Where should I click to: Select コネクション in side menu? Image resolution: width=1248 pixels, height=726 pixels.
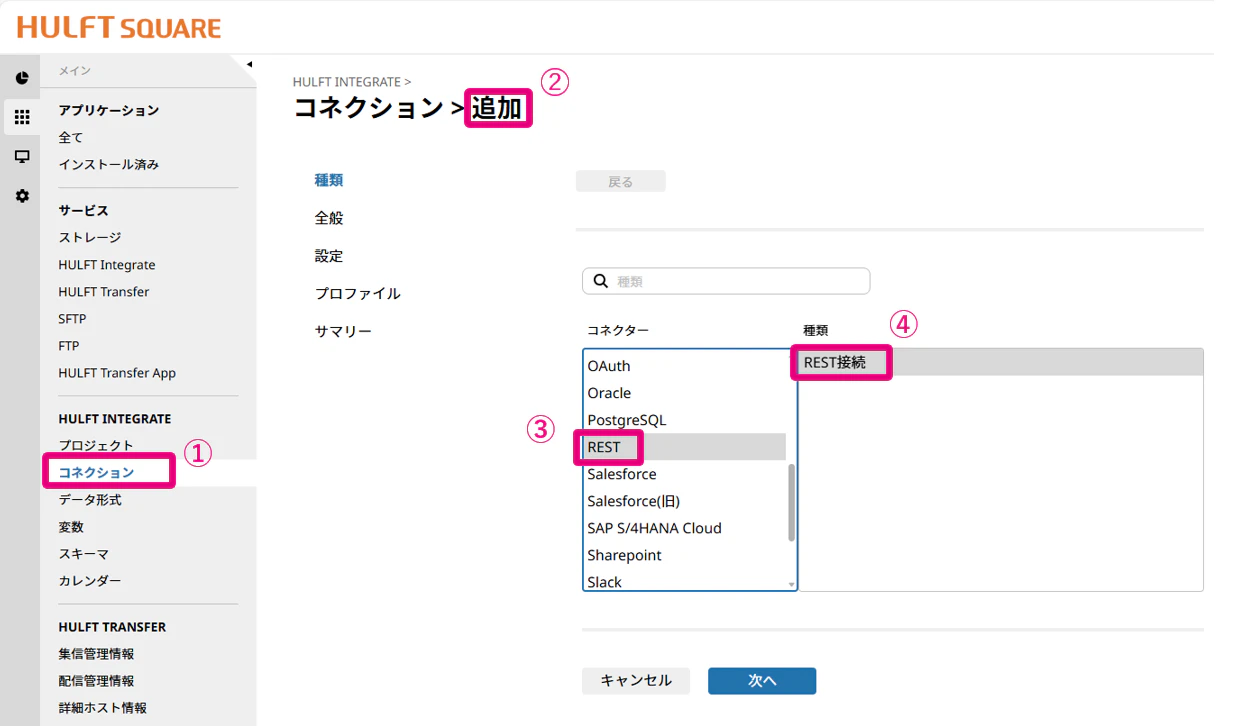click(x=96, y=472)
